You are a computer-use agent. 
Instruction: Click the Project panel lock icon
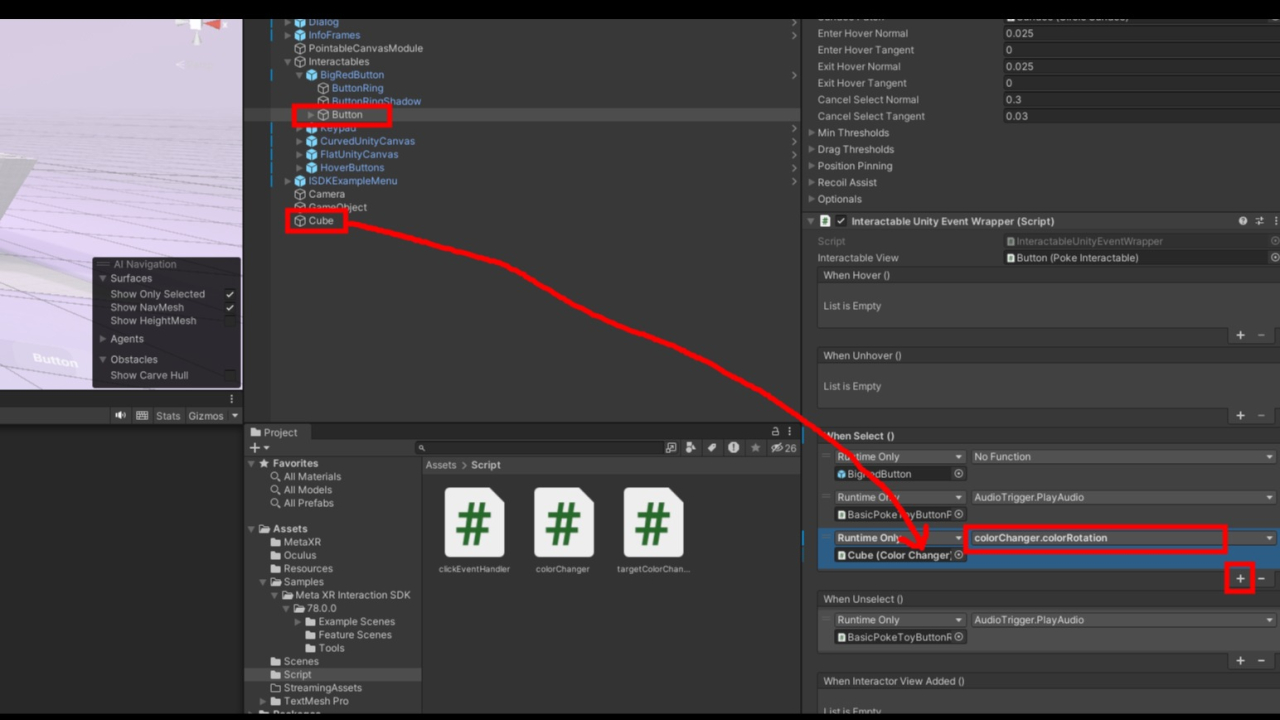776,432
